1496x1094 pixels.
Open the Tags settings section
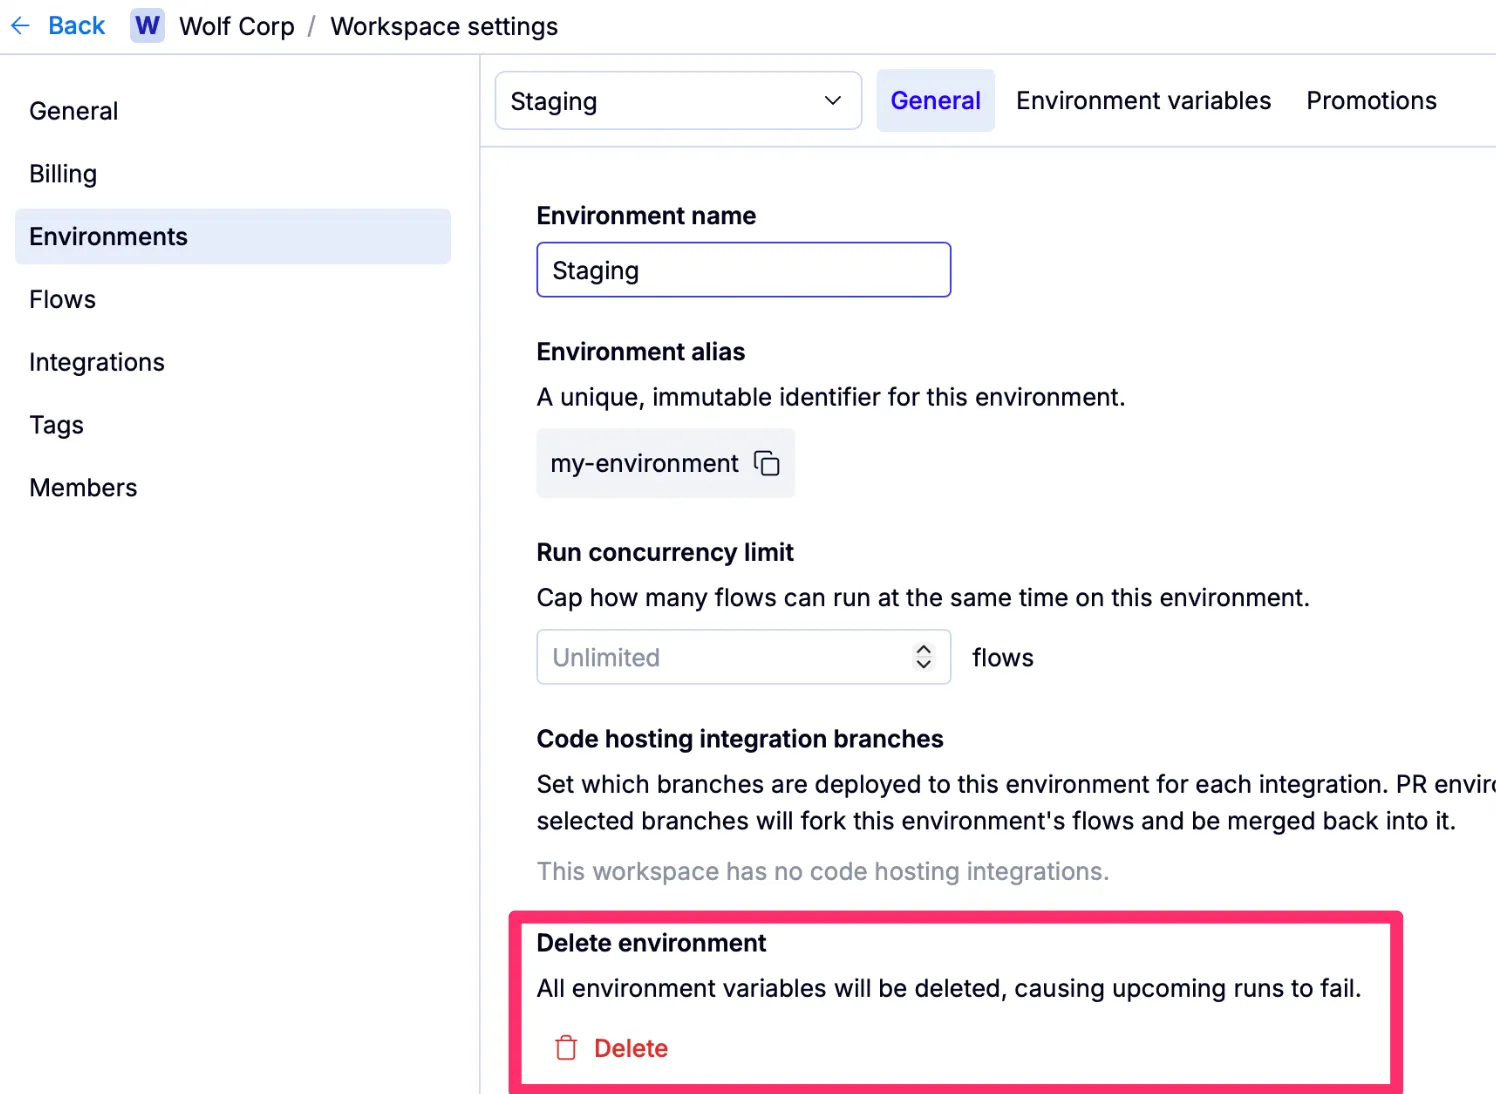(x=57, y=425)
